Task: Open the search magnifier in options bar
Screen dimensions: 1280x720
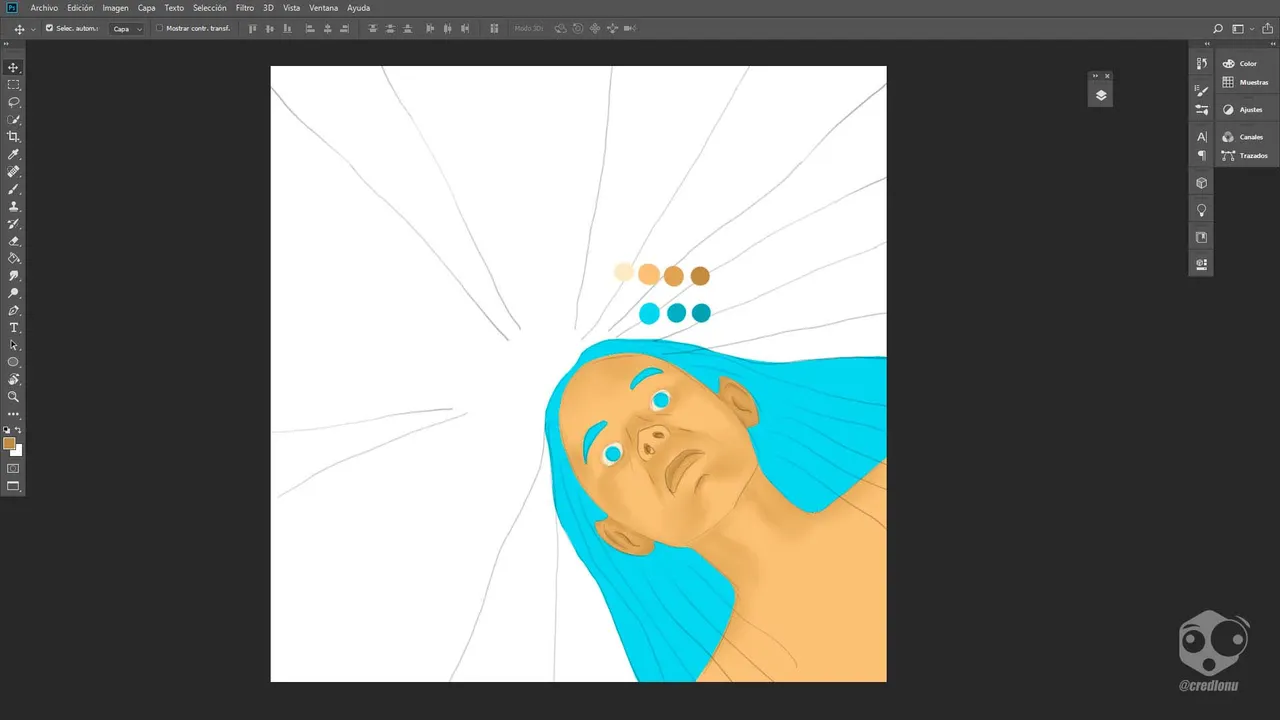Action: pos(1217,29)
